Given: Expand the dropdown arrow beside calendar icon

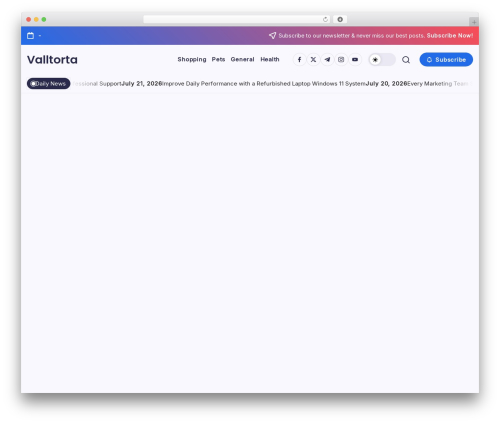Looking at the screenshot, I should (40, 36).
